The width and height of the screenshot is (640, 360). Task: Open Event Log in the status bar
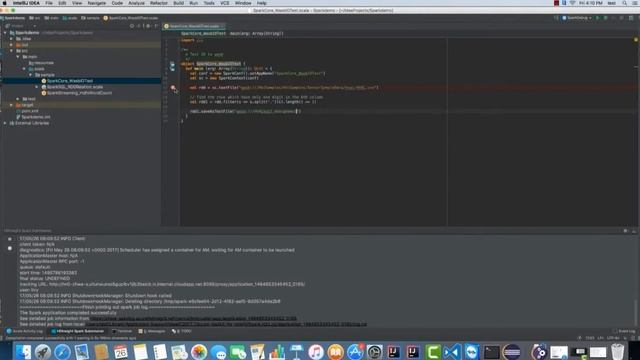coord(624,331)
